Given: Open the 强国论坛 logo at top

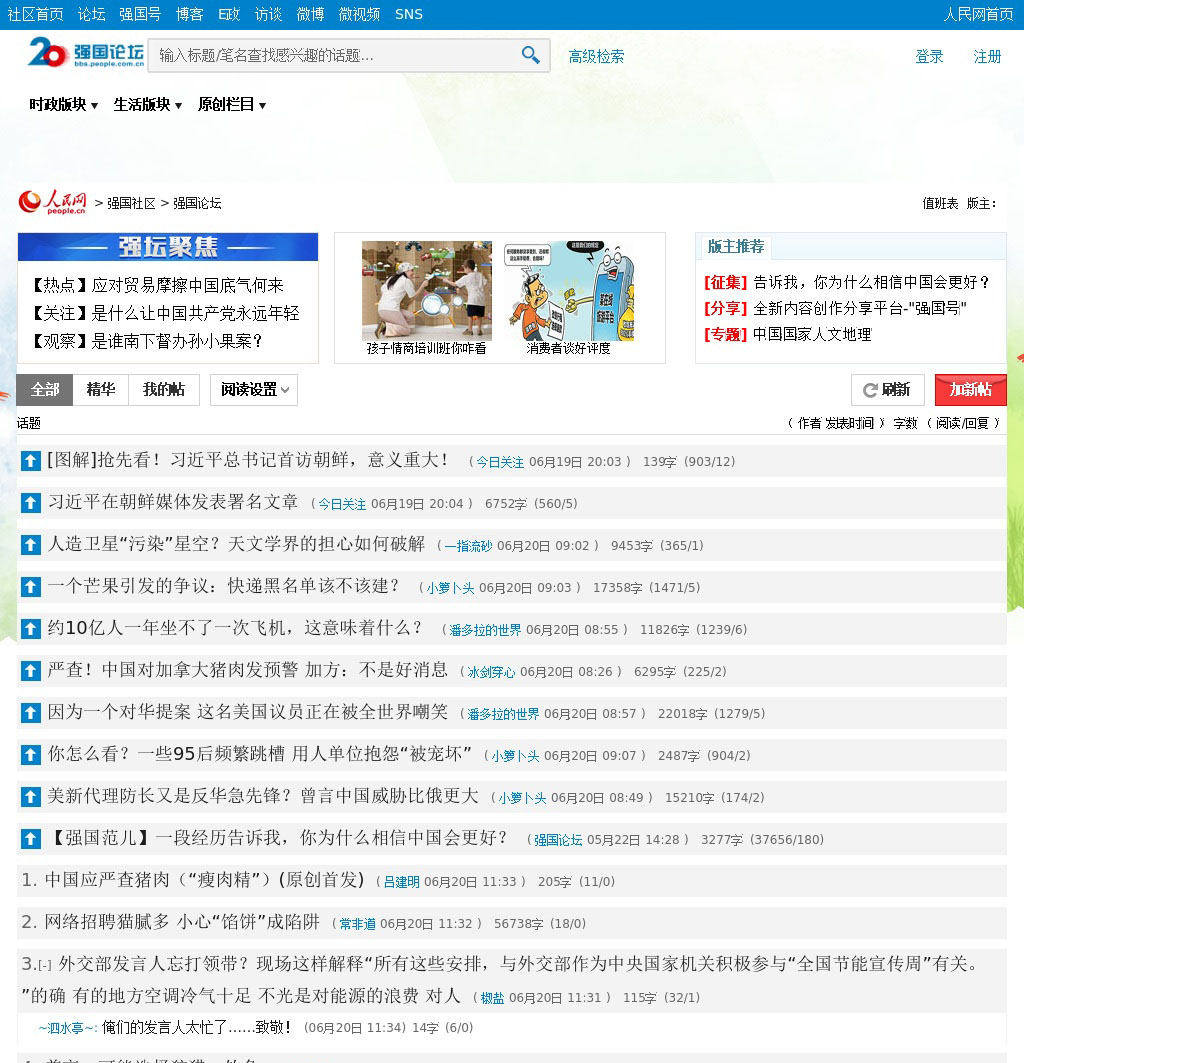Looking at the screenshot, I should tap(86, 53).
